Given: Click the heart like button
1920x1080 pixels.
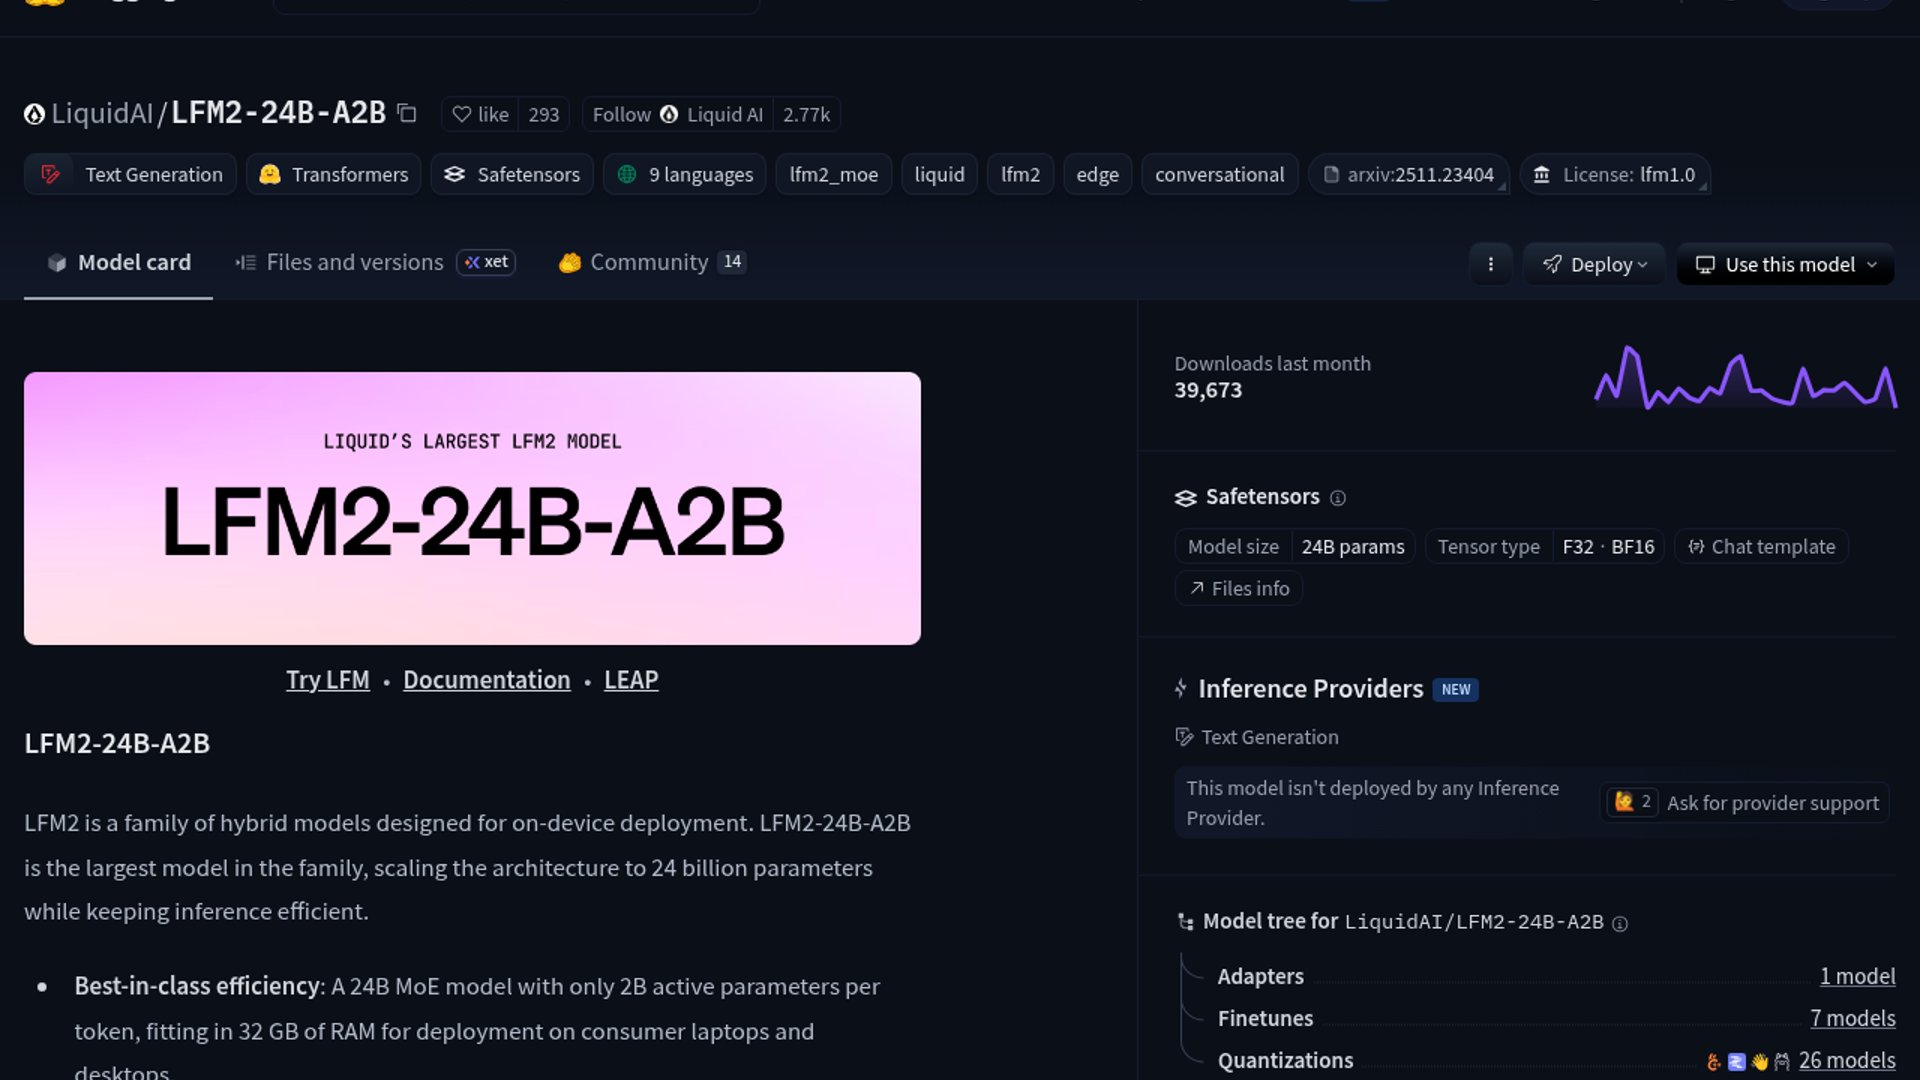Looking at the screenshot, I should tap(481, 115).
